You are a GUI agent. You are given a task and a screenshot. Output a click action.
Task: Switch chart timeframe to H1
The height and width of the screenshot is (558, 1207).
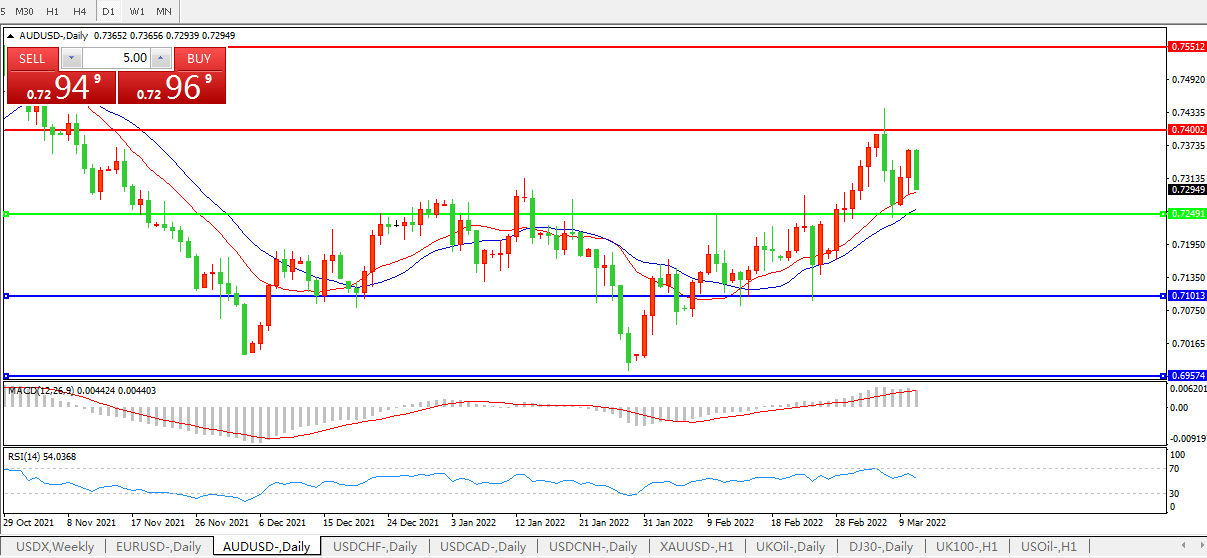tap(53, 11)
